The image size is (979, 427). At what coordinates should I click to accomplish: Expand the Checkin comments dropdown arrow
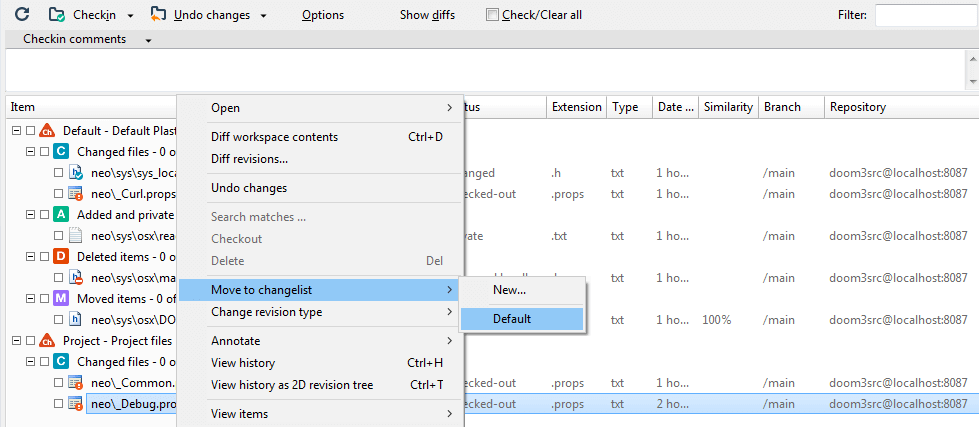coord(149,41)
